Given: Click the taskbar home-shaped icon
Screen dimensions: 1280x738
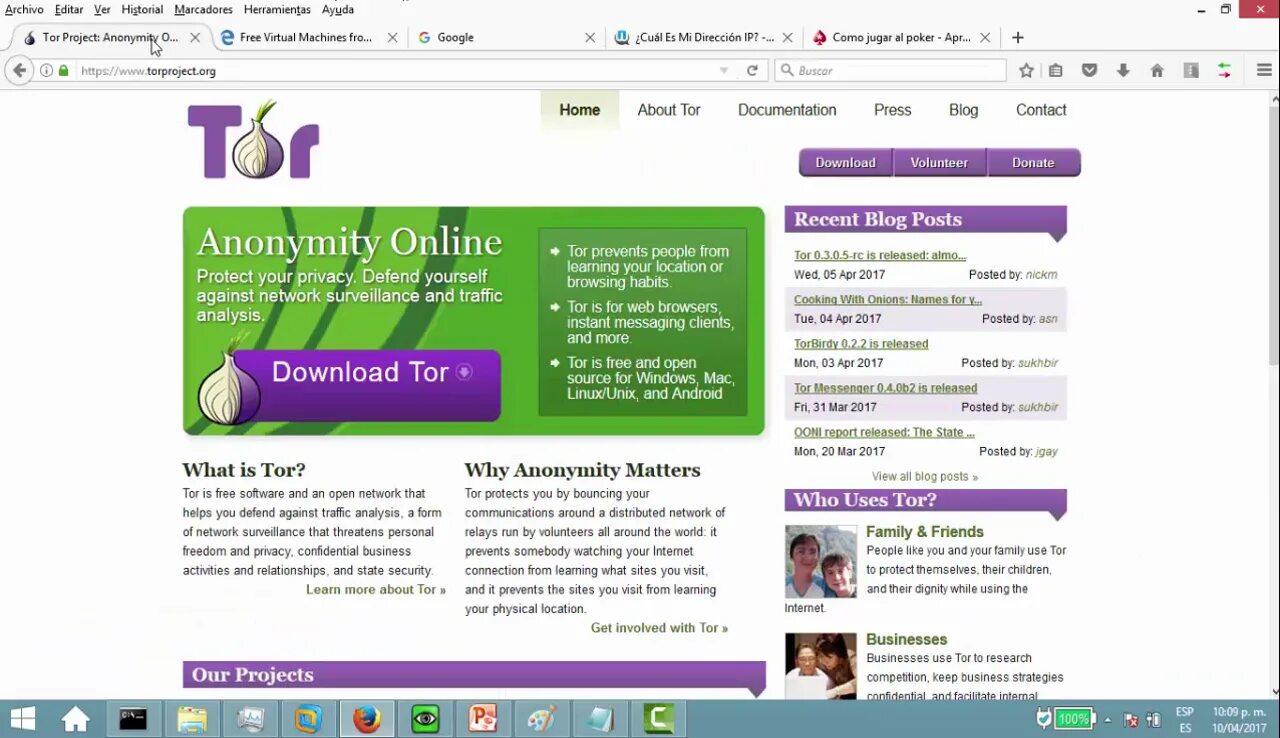Looking at the screenshot, I should (75, 719).
